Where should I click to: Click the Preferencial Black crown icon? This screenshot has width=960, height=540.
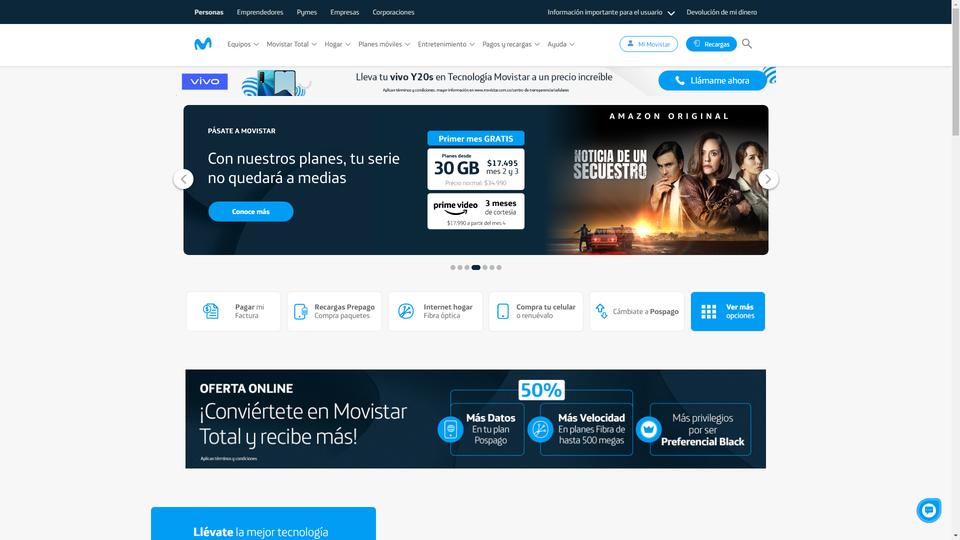(x=648, y=429)
